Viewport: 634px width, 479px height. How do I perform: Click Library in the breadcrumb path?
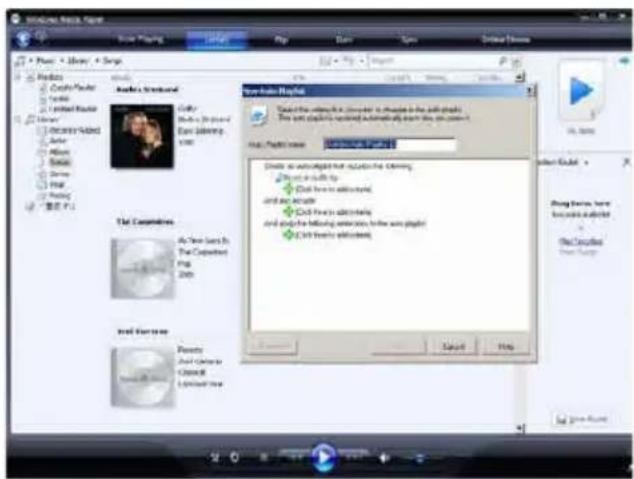point(78,61)
